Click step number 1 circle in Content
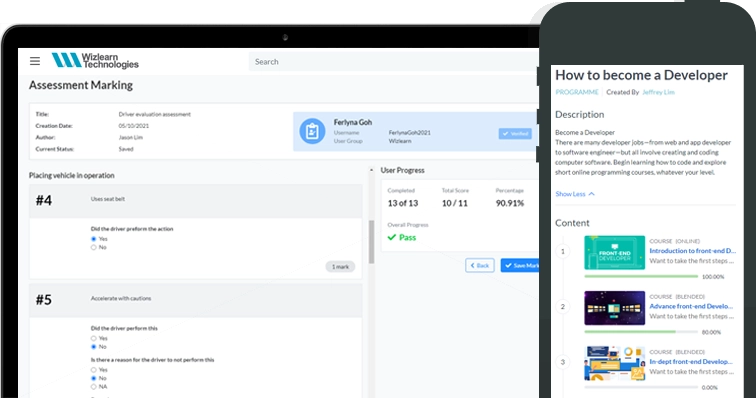Viewport: 756px width, 398px height. click(563, 251)
